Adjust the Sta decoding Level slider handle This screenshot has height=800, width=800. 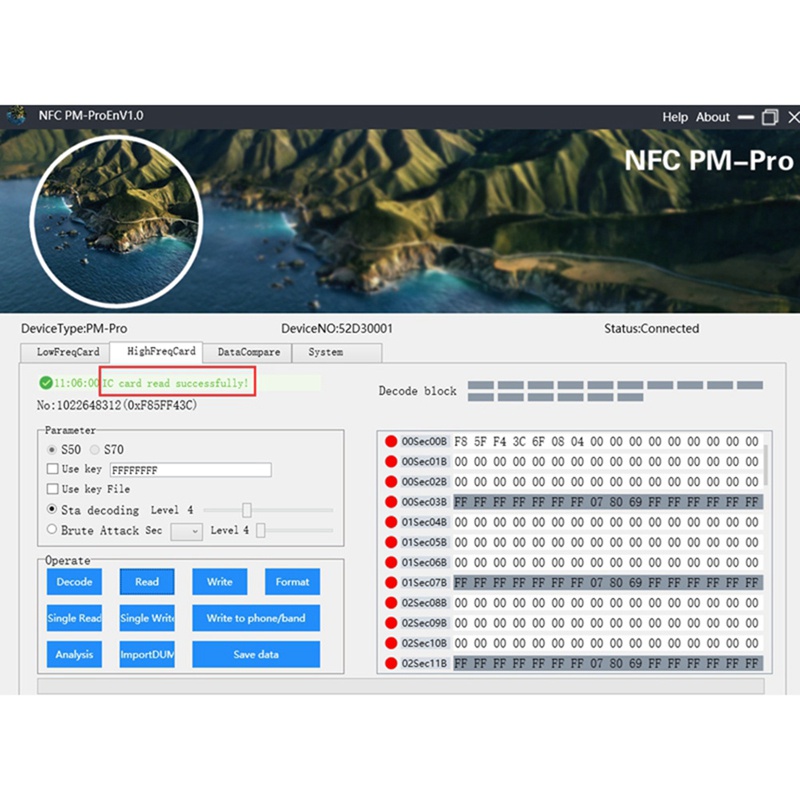point(247,510)
